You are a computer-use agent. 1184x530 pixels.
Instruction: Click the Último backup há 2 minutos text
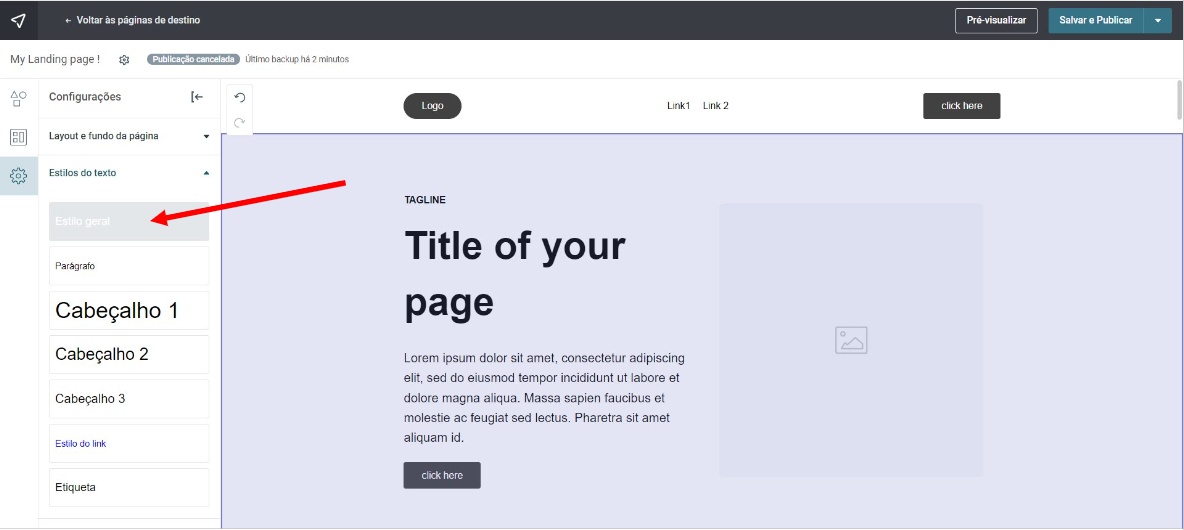point(298,60)
